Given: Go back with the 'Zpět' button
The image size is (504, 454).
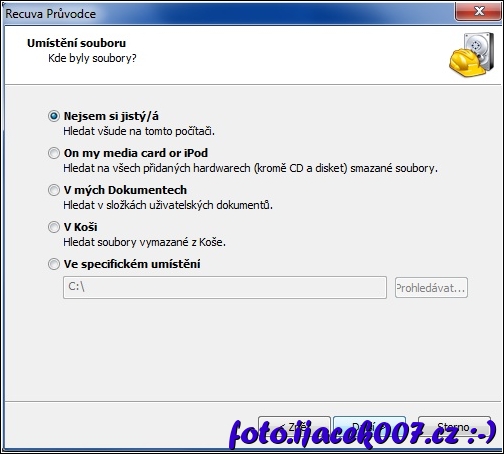Looking at the screenshot, I should 294,427.
